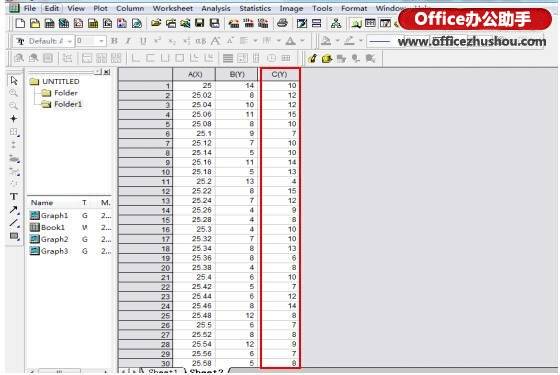Click the New Project icon

21,24
